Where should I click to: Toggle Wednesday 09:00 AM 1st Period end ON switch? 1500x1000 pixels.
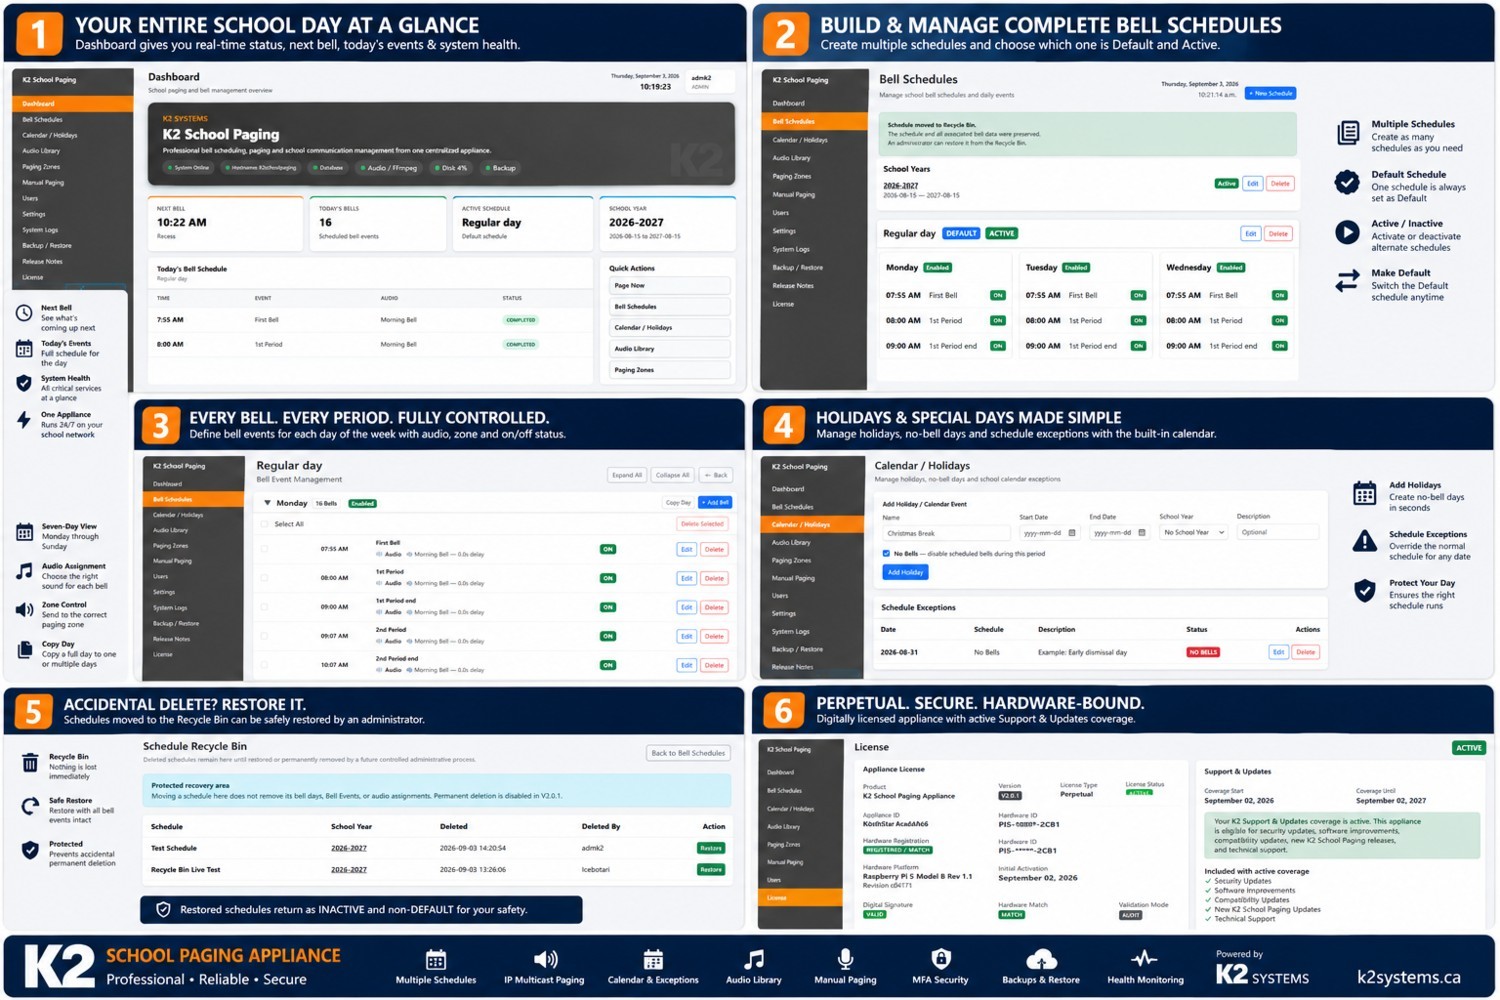(x=1280, y=346)
